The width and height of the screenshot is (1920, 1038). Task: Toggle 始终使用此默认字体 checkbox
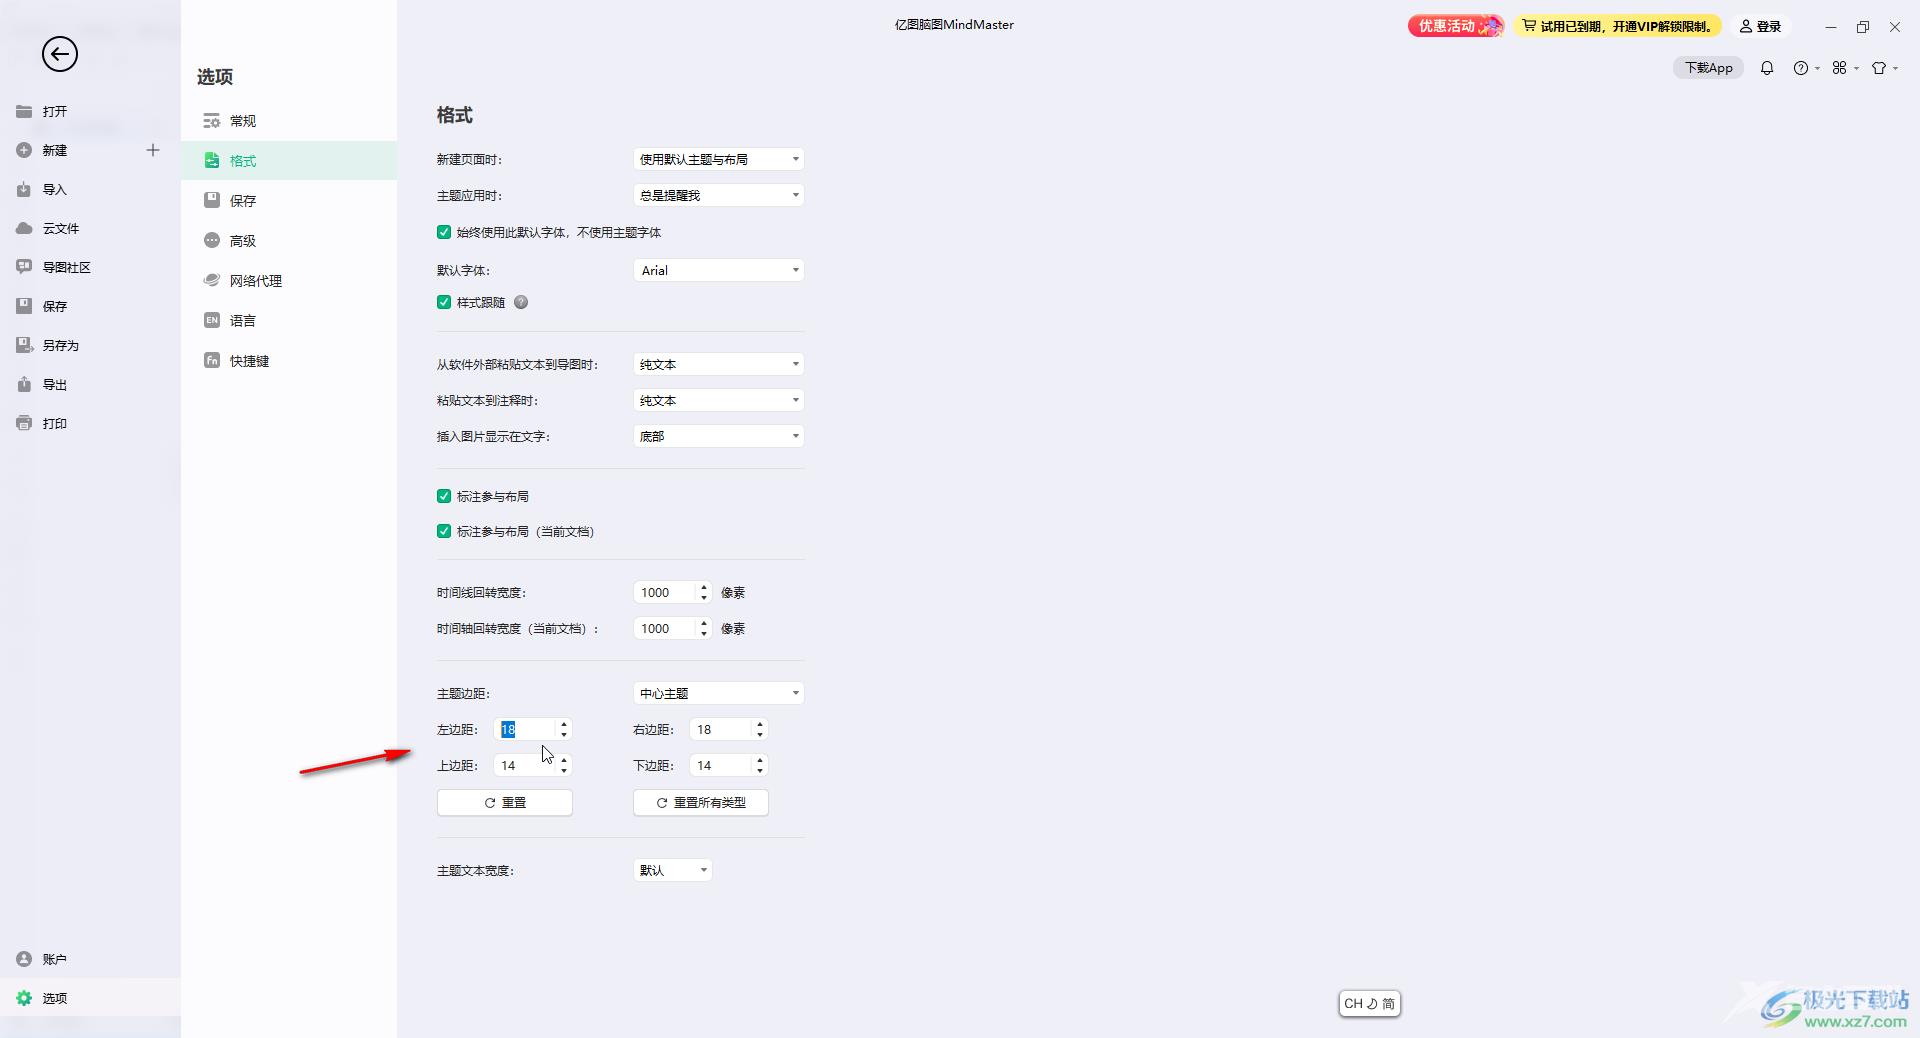tap(444, 232)
